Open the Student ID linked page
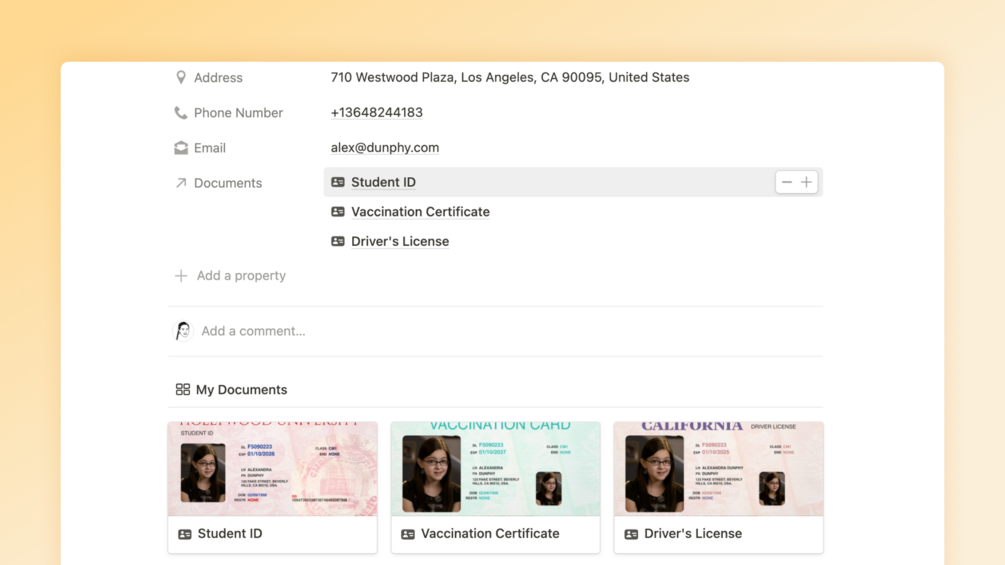The width and height of the screenshot is (1005, 565). (383, 182)
